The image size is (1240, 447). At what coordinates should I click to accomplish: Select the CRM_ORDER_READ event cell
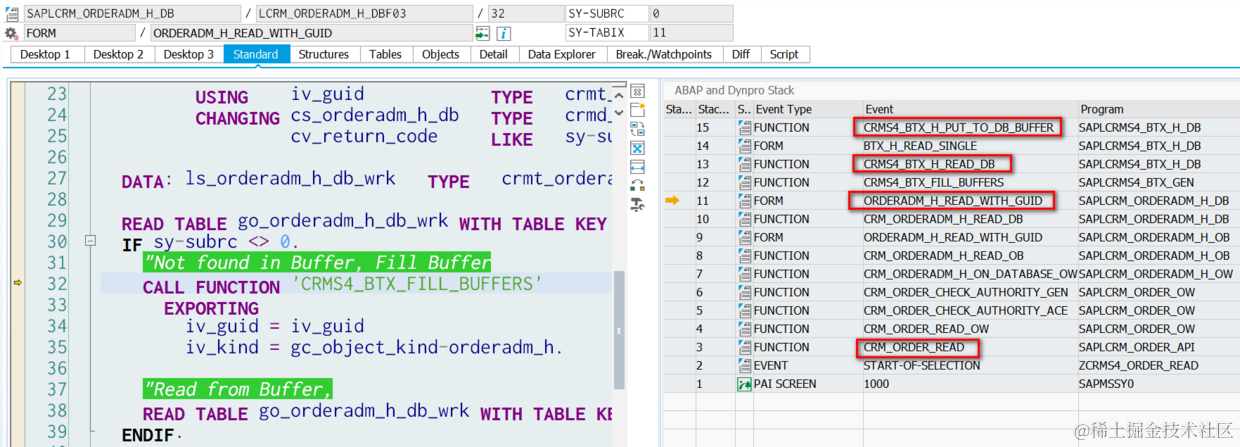(x=971, y=347)
